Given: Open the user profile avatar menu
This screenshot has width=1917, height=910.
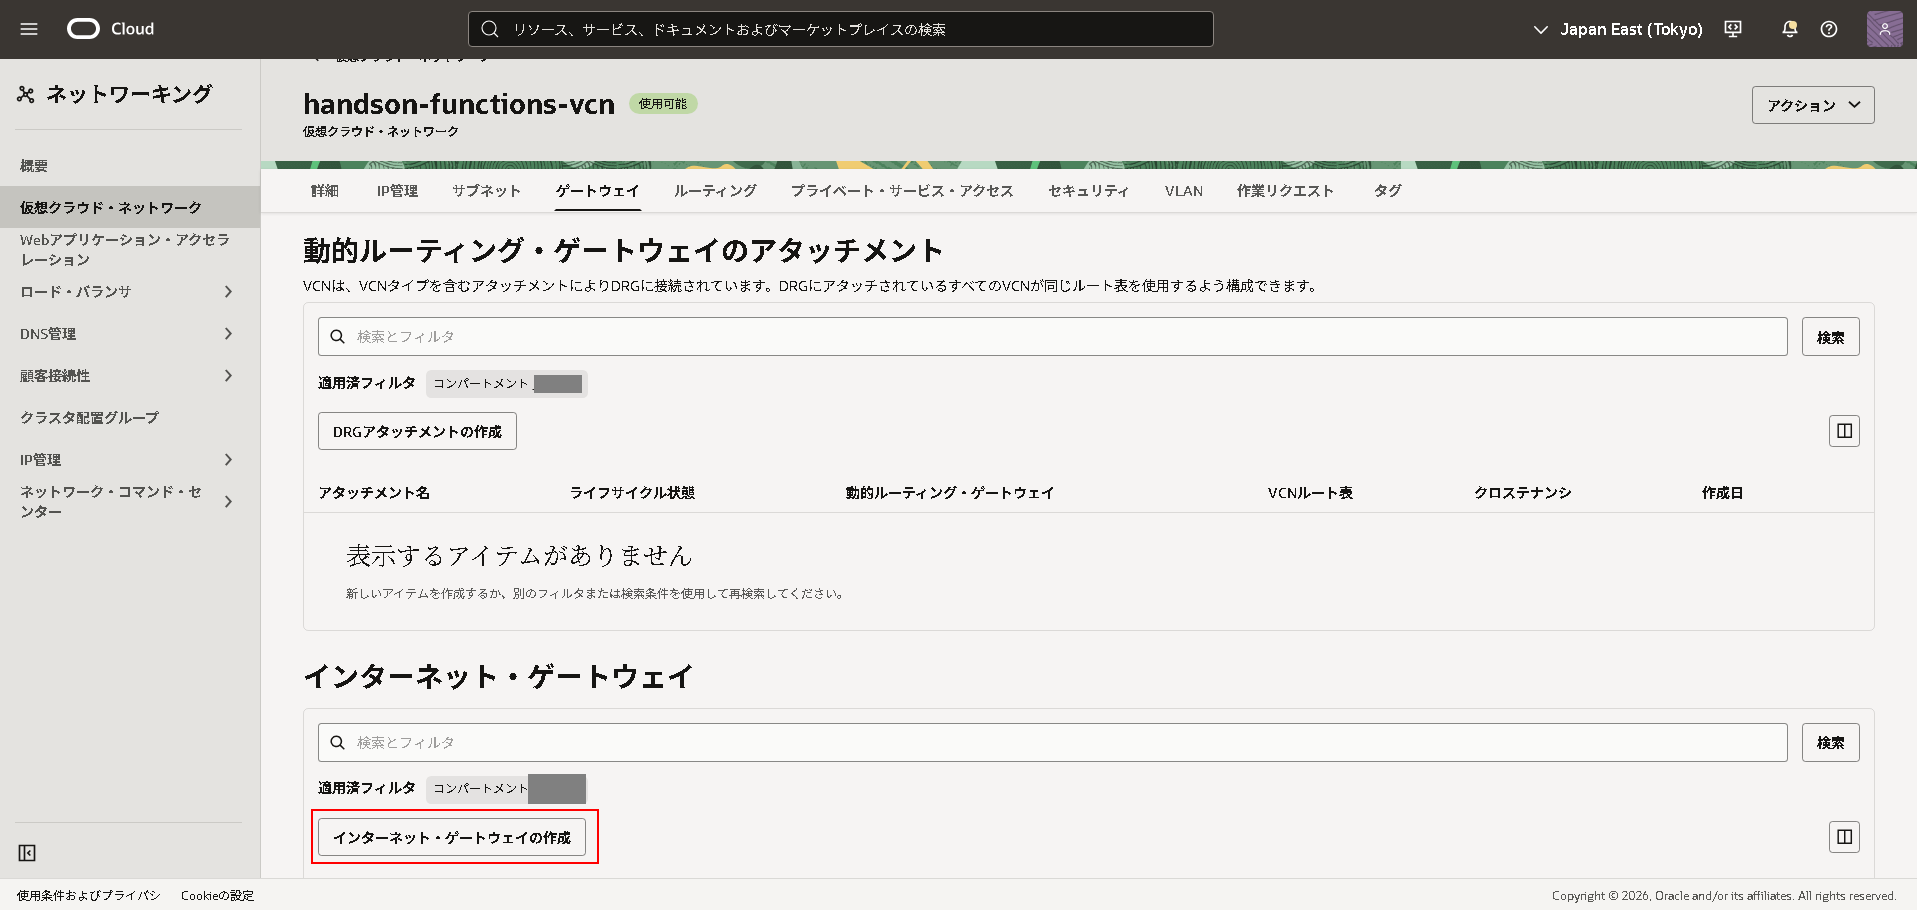Looking at the screenshot, I should pos(1885,29).
